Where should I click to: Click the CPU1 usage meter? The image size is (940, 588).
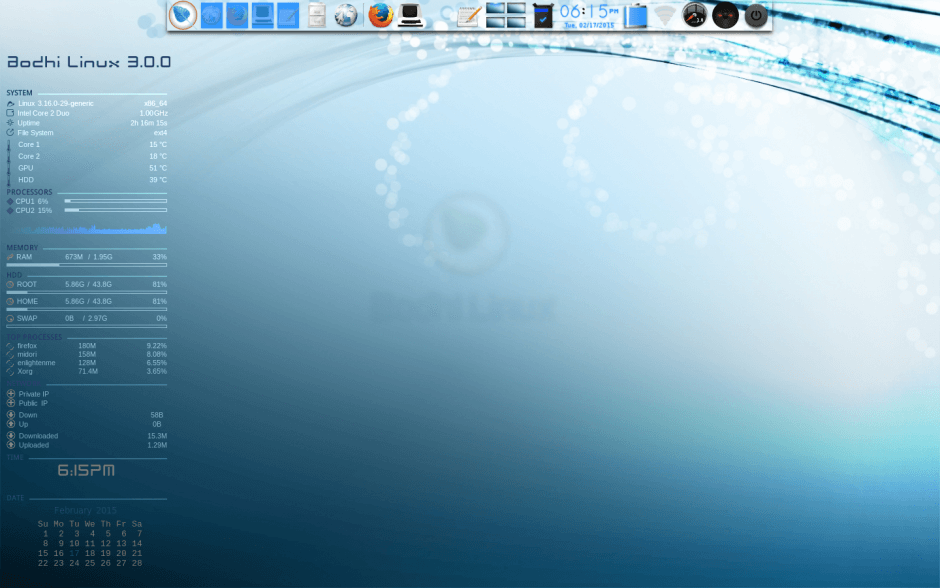115,201
